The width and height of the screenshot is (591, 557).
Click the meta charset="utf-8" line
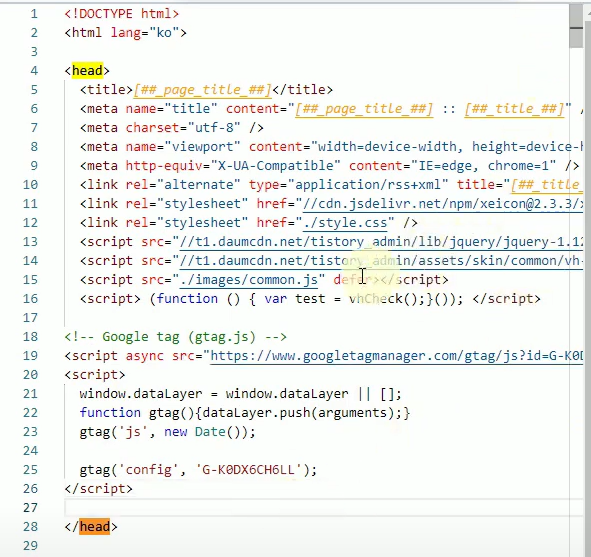[171, 128]
